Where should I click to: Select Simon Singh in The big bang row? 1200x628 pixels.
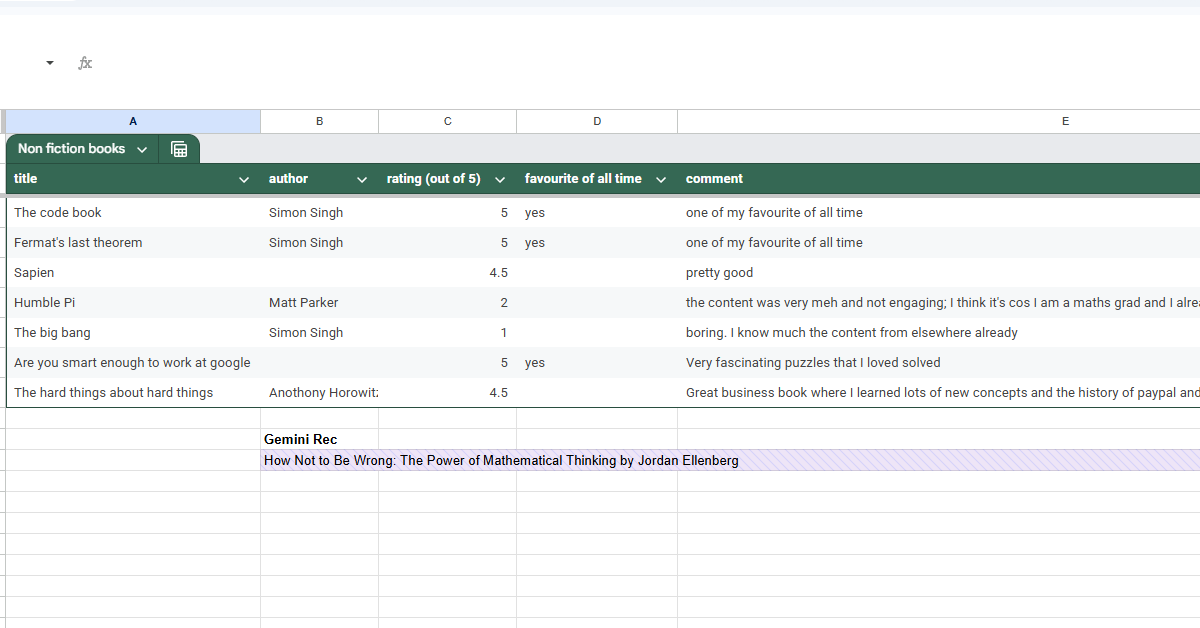319,332
